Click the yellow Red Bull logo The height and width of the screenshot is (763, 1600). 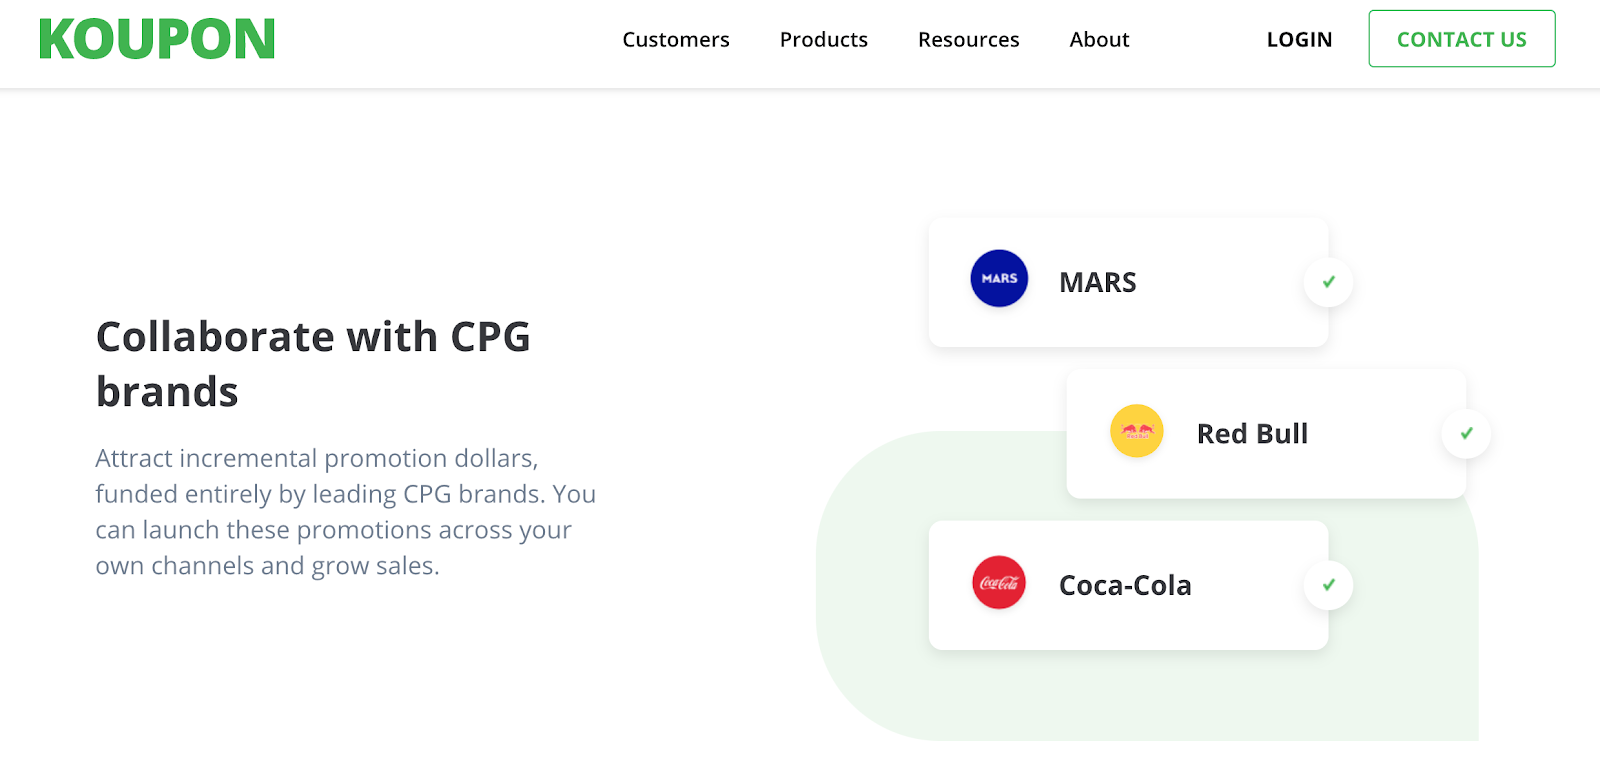pos(1137,431)
